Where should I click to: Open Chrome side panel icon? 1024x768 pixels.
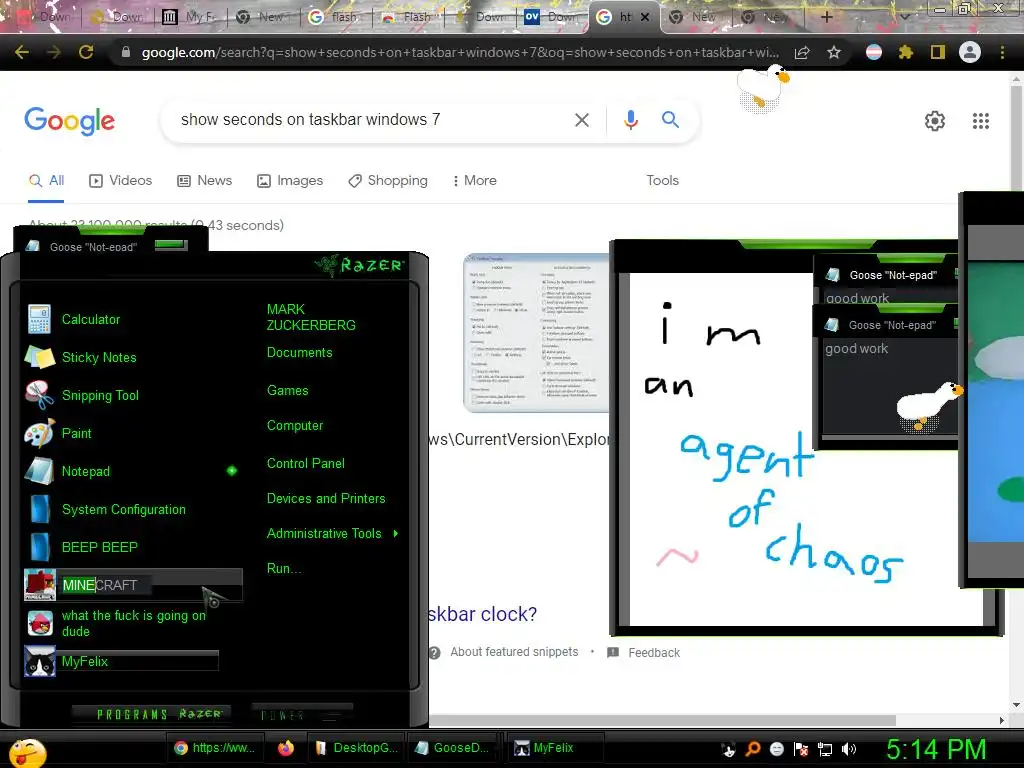pos(938,52)
